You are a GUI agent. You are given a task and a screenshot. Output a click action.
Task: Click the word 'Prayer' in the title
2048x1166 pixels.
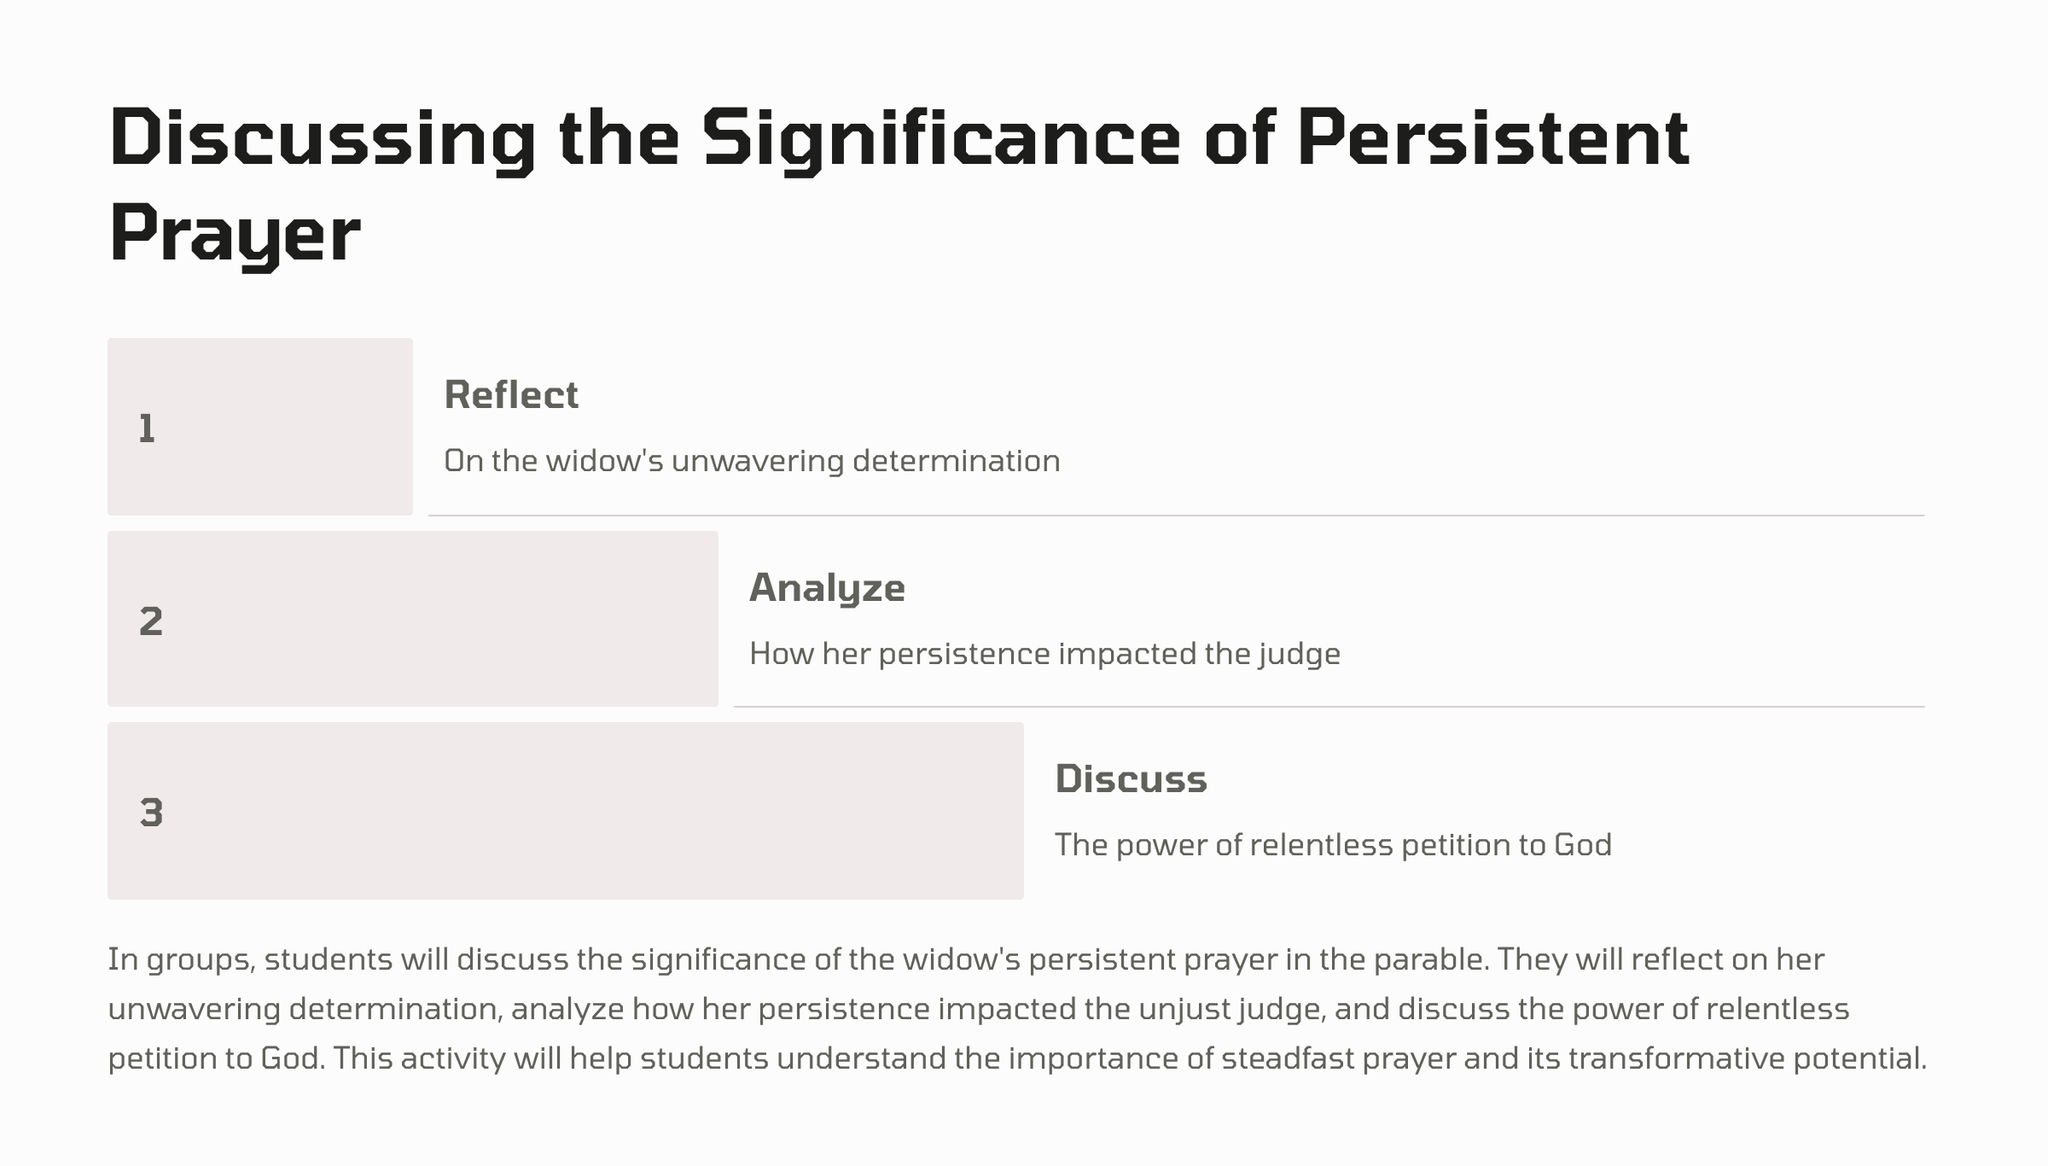pyautogui.click(x=234, y=234)
